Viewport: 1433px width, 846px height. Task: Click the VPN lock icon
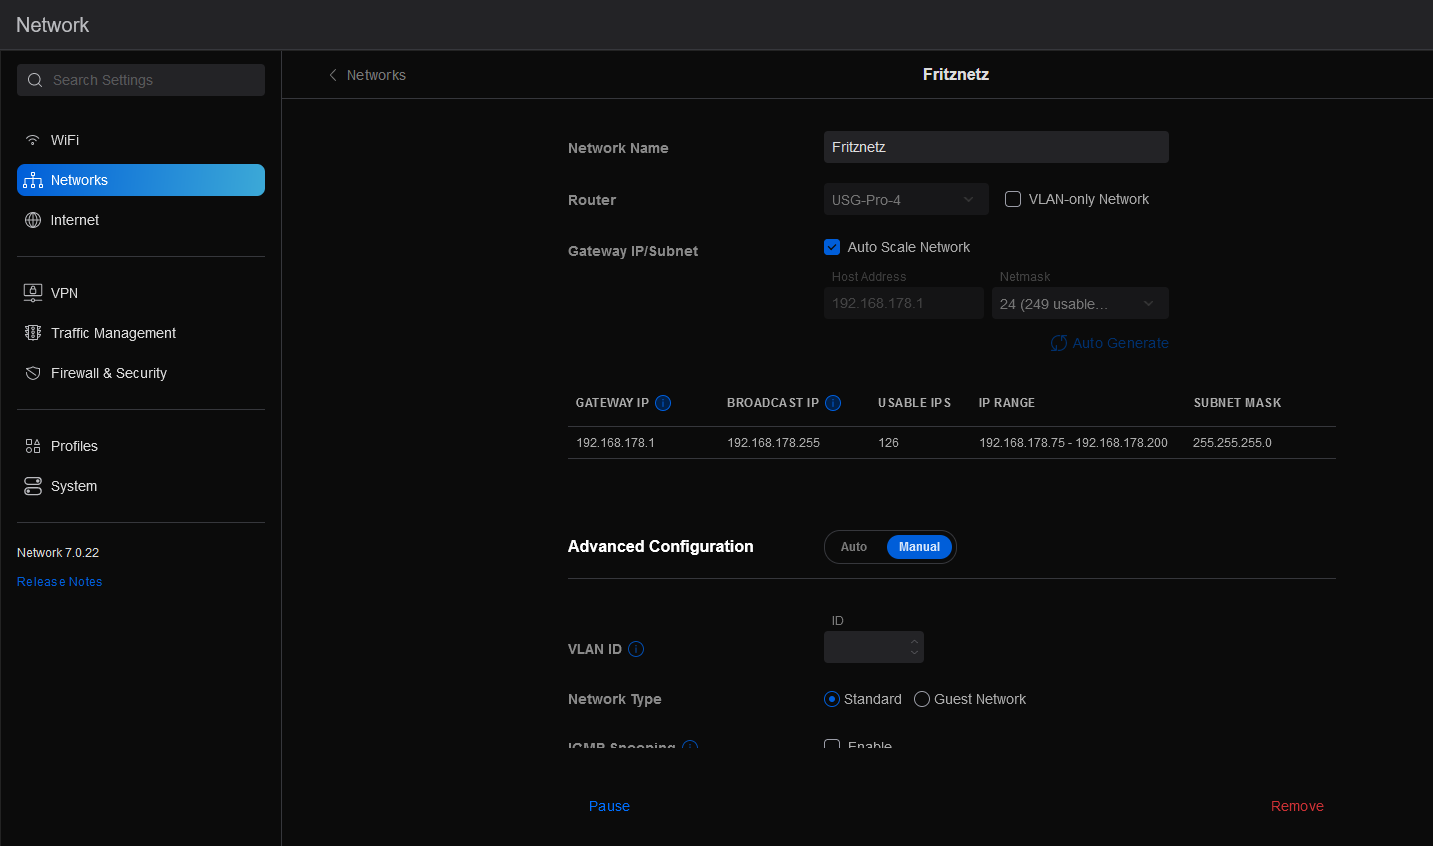click(33, 293)
